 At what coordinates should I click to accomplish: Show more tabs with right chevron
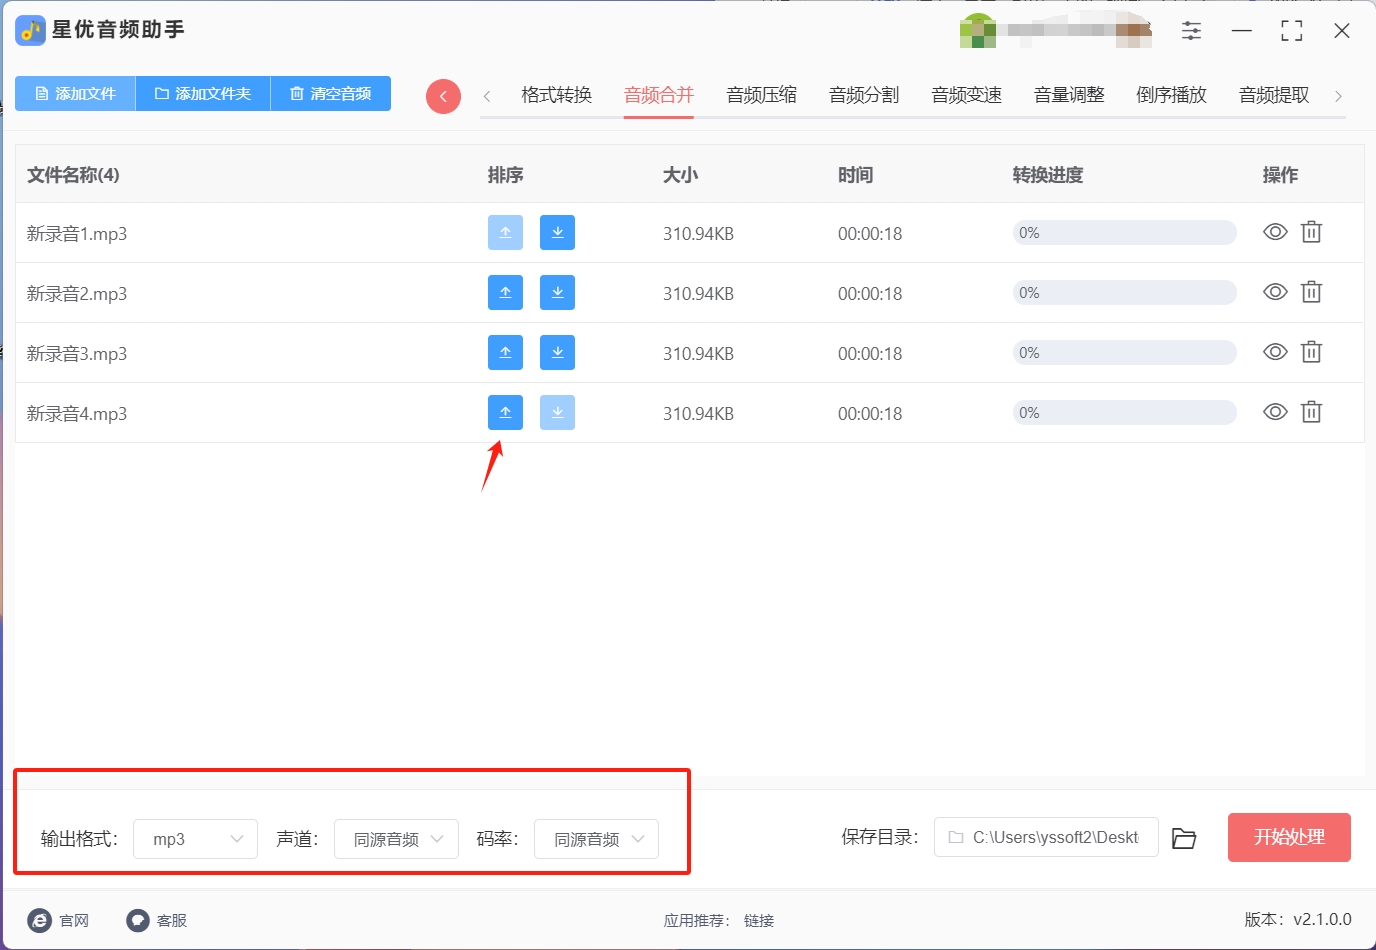pyautogui.click(x=1338, y=96)
